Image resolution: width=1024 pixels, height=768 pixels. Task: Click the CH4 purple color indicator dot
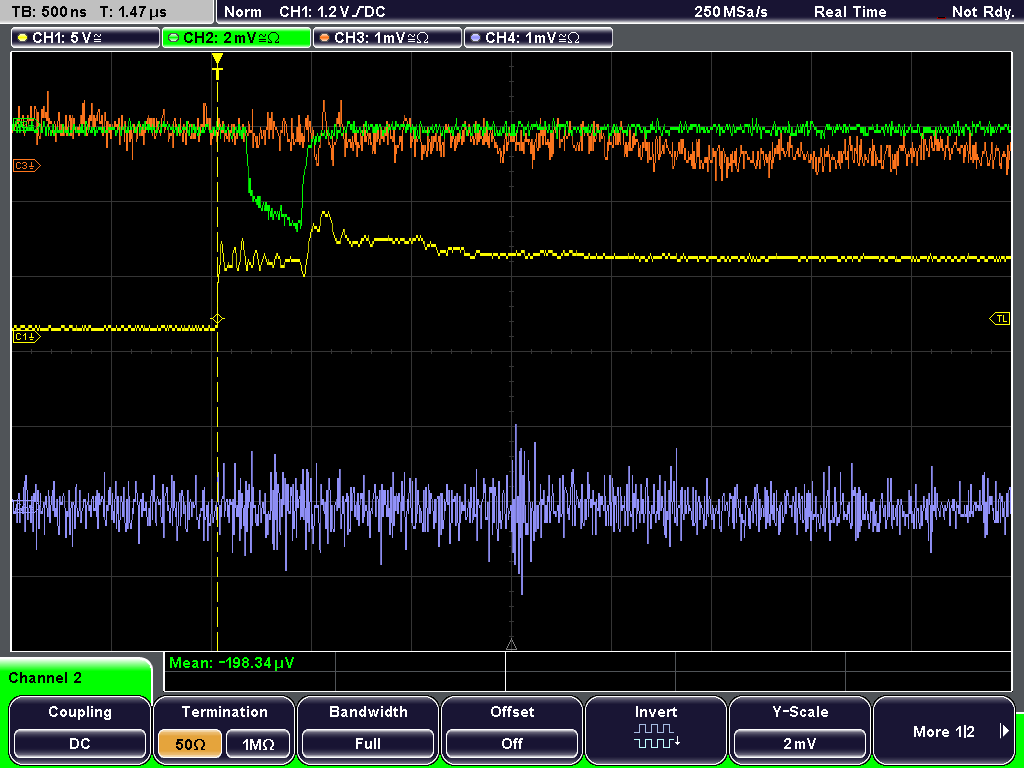(x=475, y=38)
